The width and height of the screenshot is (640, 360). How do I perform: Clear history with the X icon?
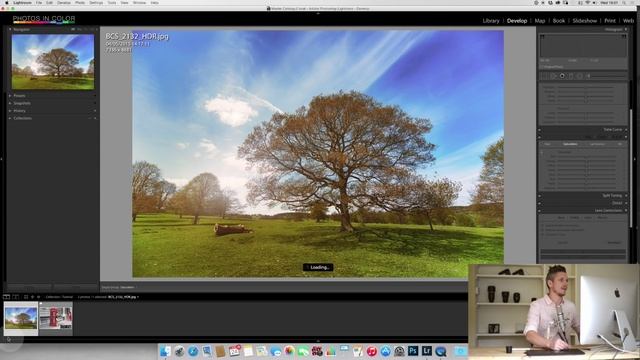tap(95, 111)
